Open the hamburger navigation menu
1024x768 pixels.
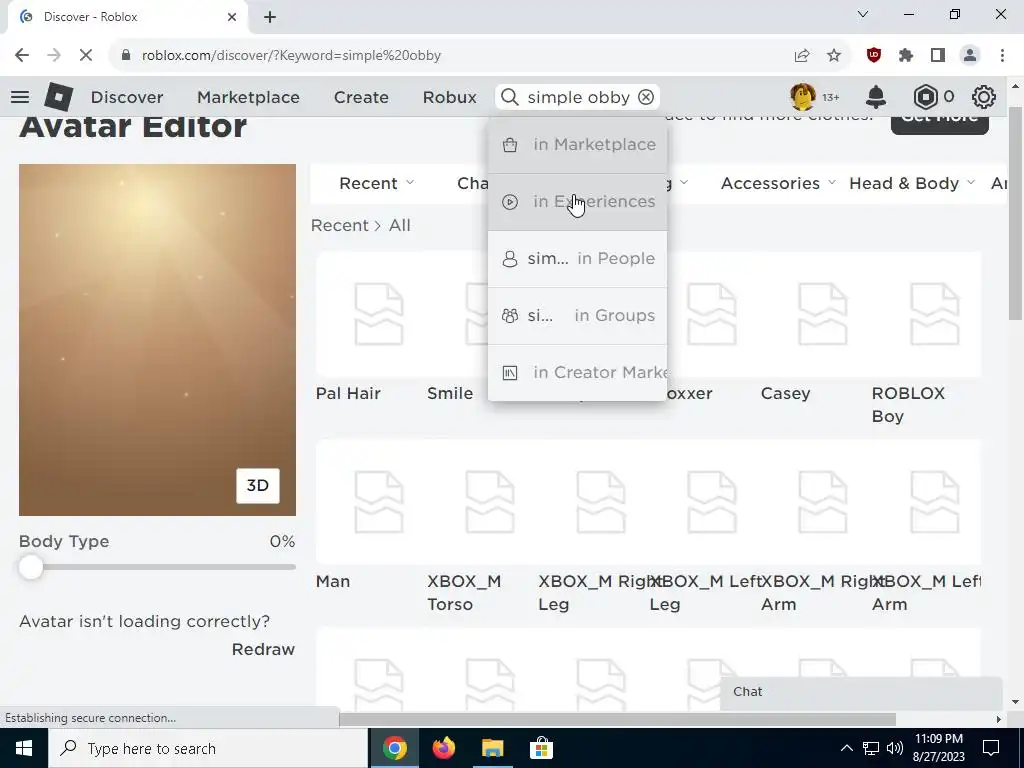pyautogui.click(x=20, y=97)
